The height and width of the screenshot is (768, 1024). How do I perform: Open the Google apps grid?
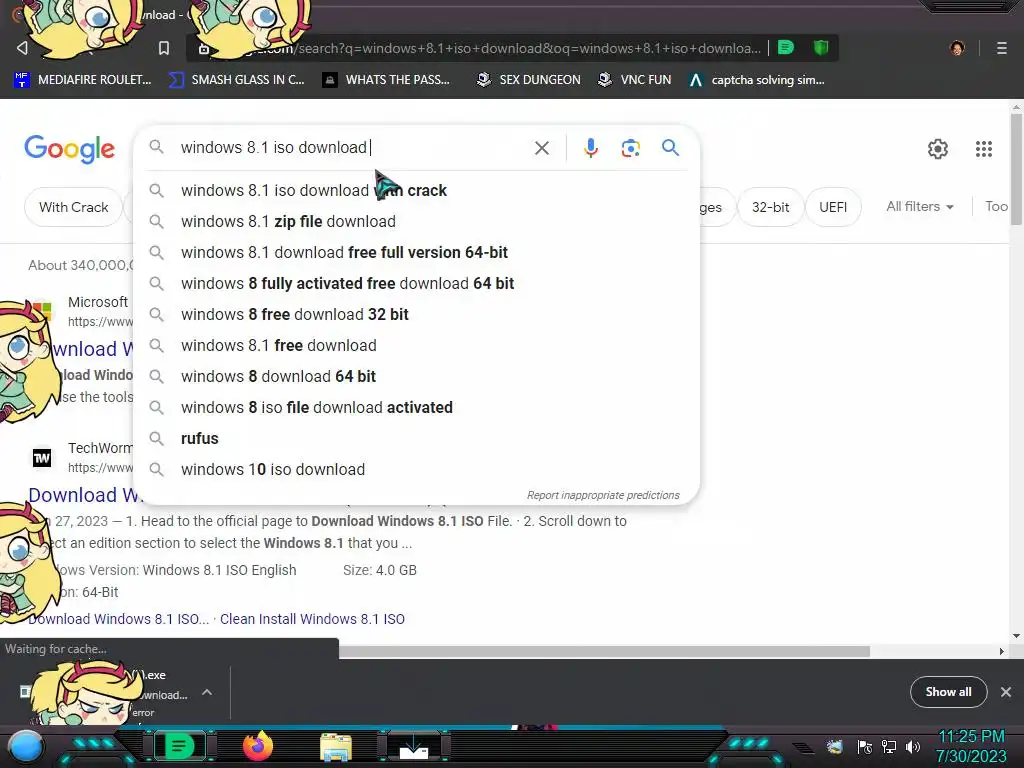pyautogui.click(x=984, y=149)
